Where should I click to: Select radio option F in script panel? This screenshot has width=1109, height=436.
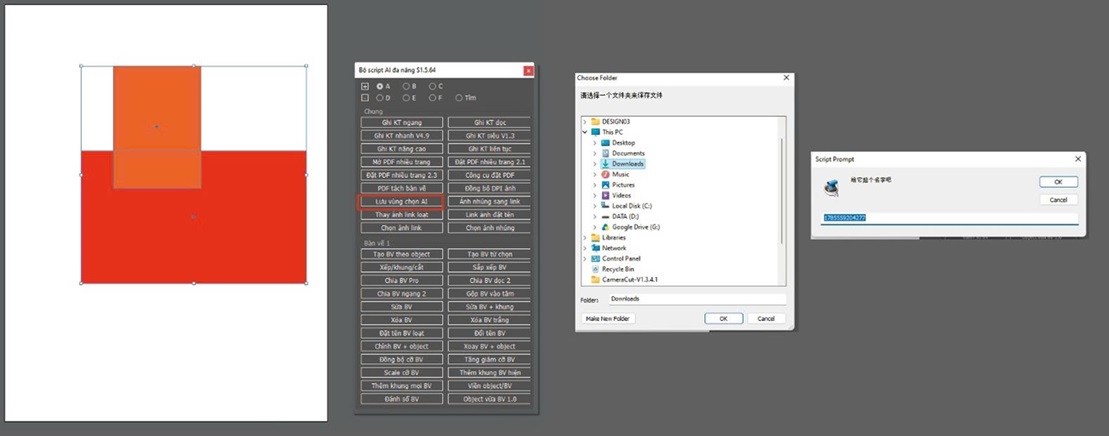click(431, 98)
